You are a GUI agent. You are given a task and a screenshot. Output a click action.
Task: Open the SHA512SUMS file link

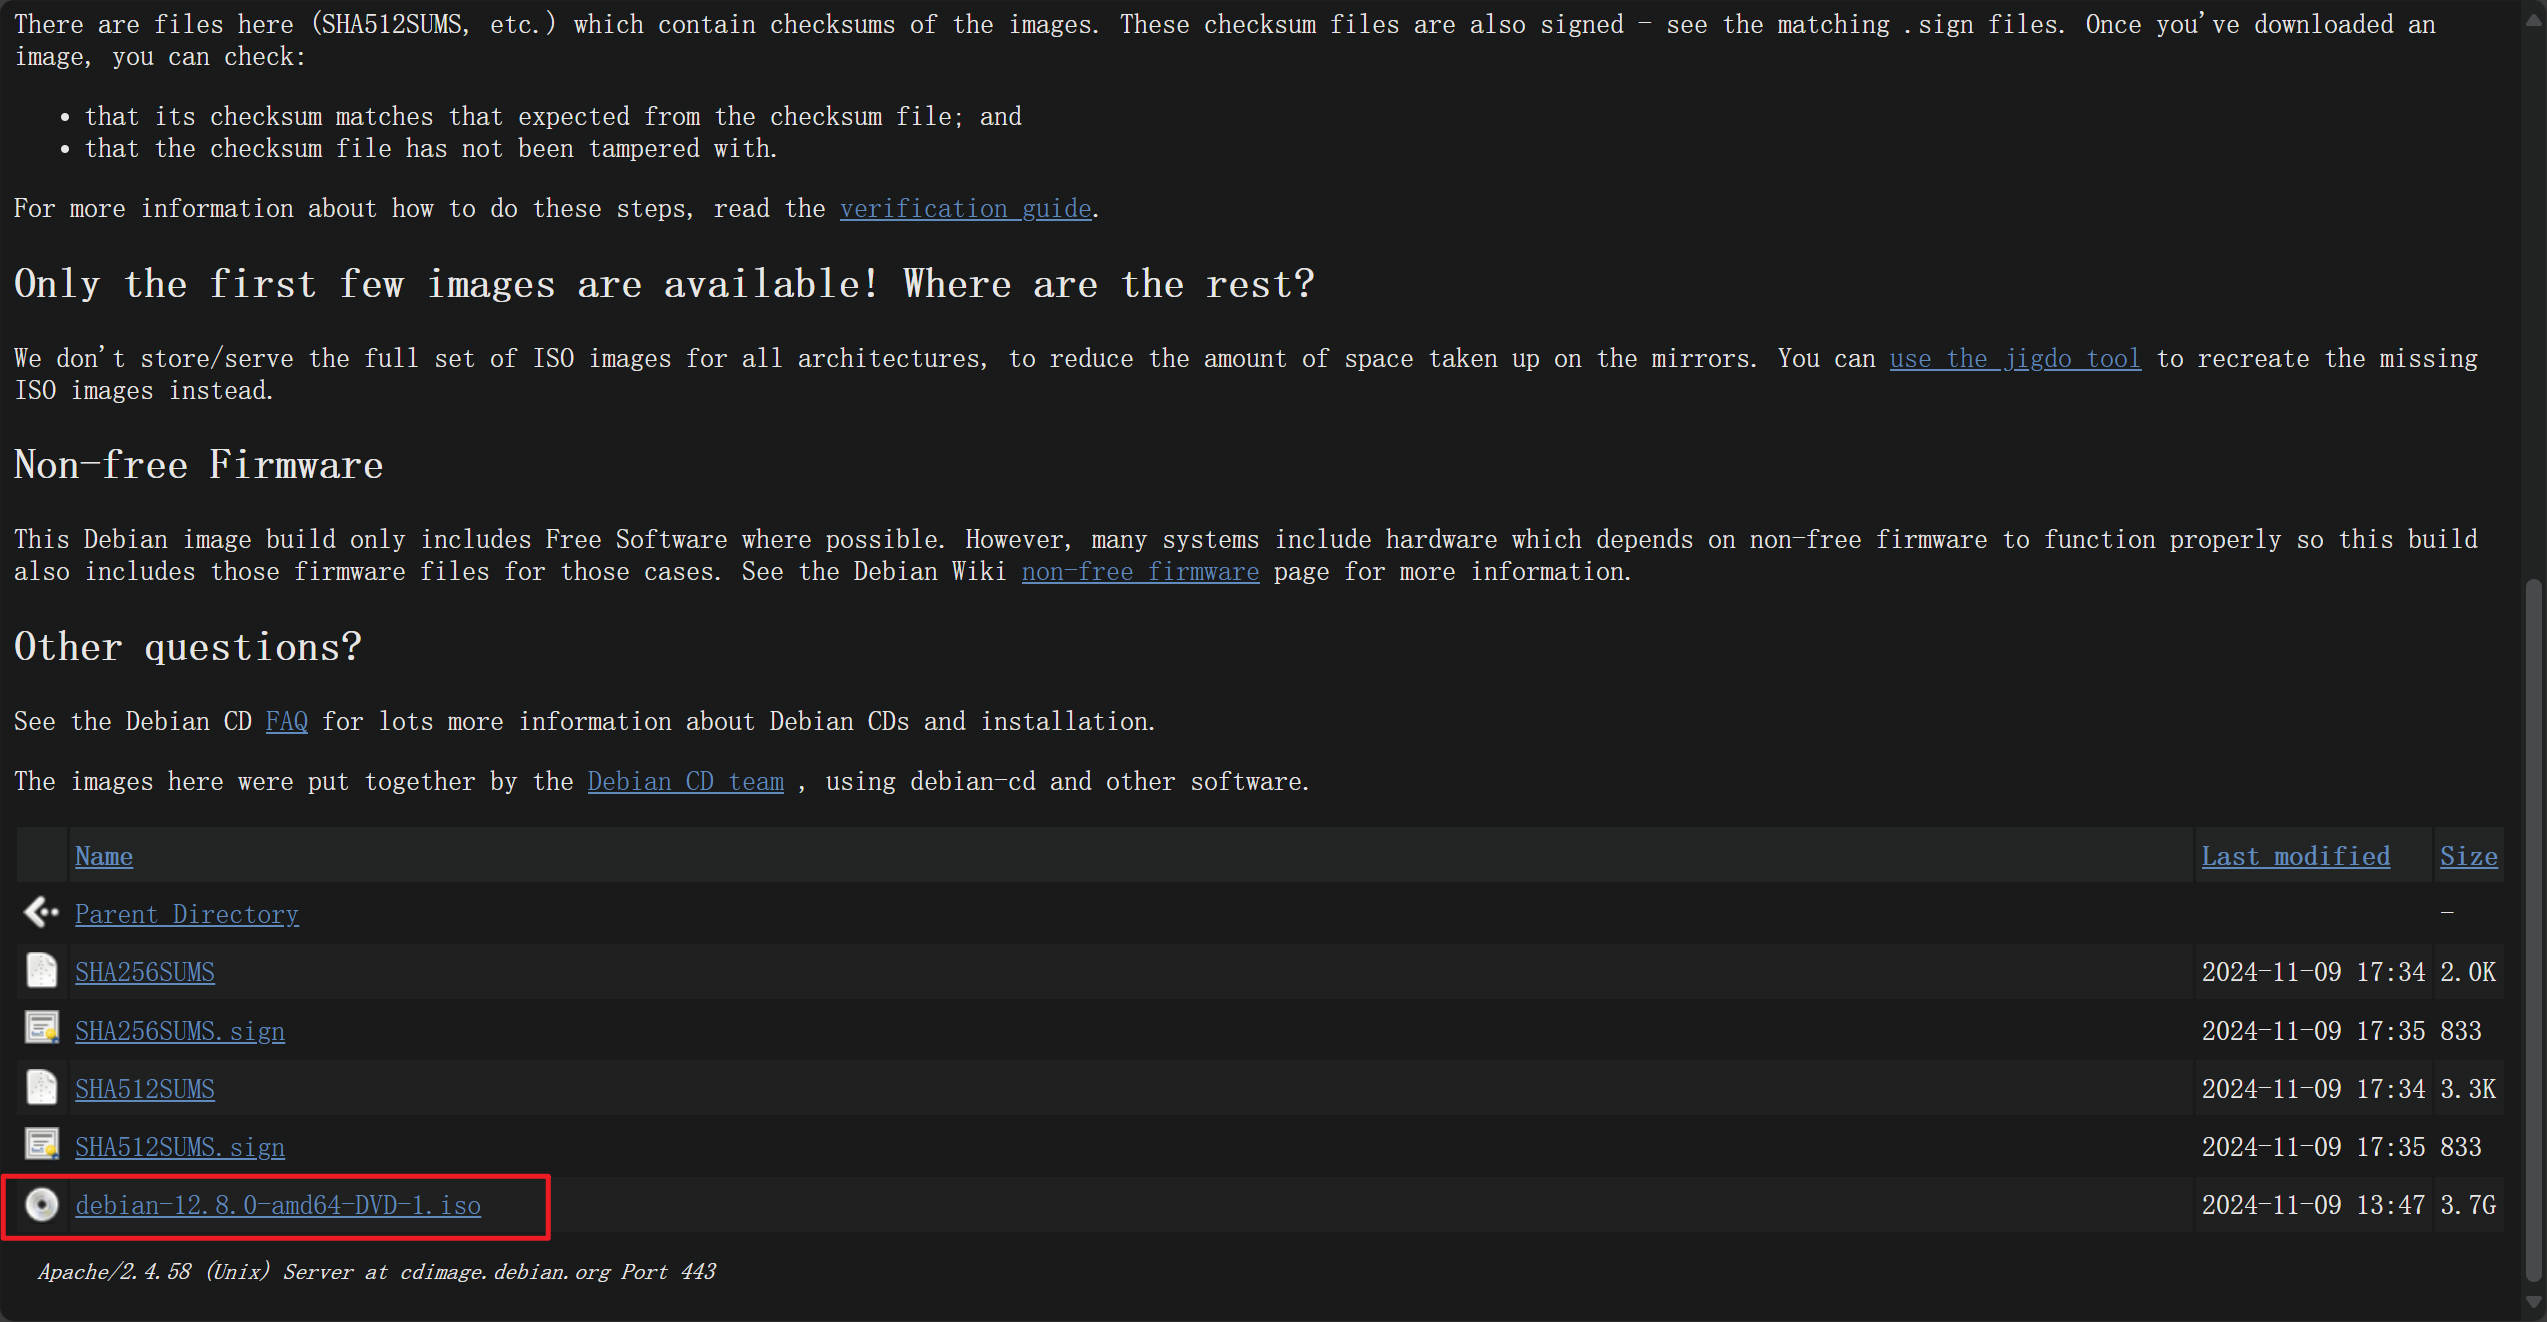[x=145, y=1089]
